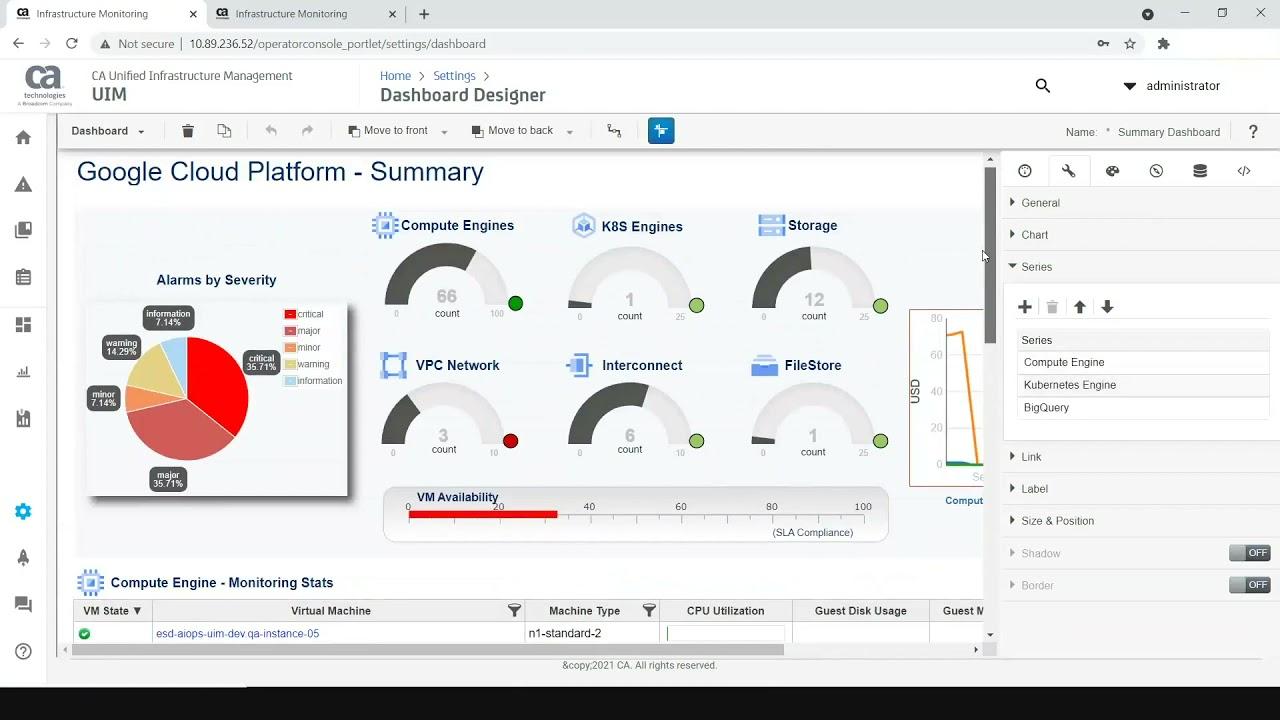This screenshot has width=1280, height=720.
Task: Open the Dashboards grid icon in sidebar
Action: (x=23, y=324)
